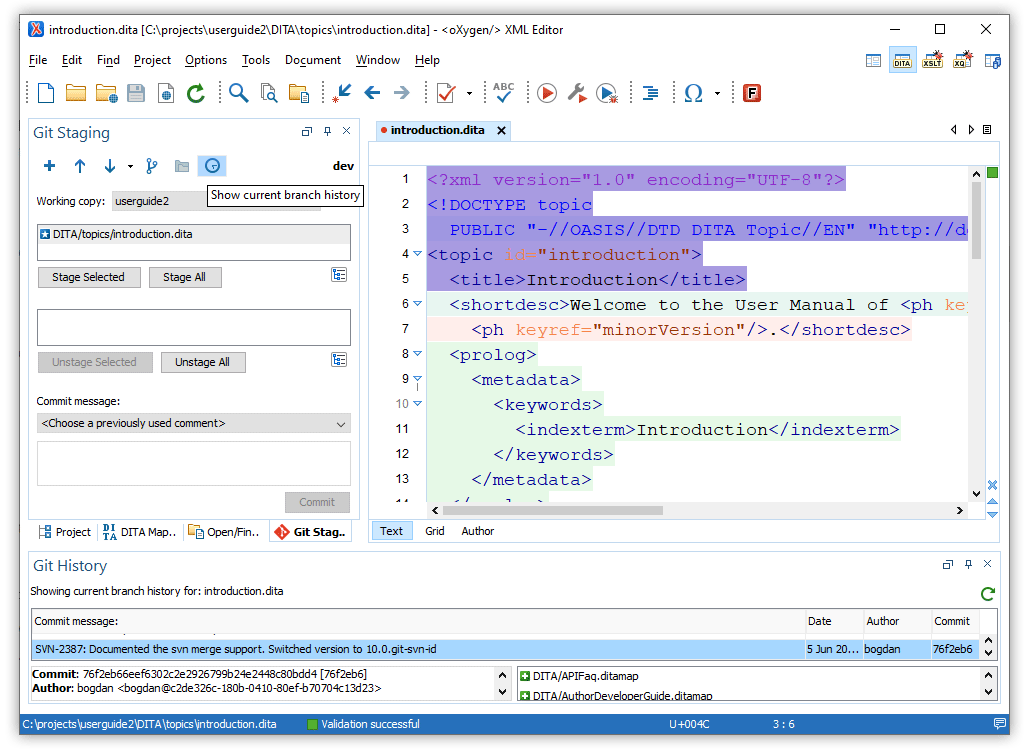Click the editor vertical scrollbar thumb
The image size is (1030, 750).
tap(976, 220)
